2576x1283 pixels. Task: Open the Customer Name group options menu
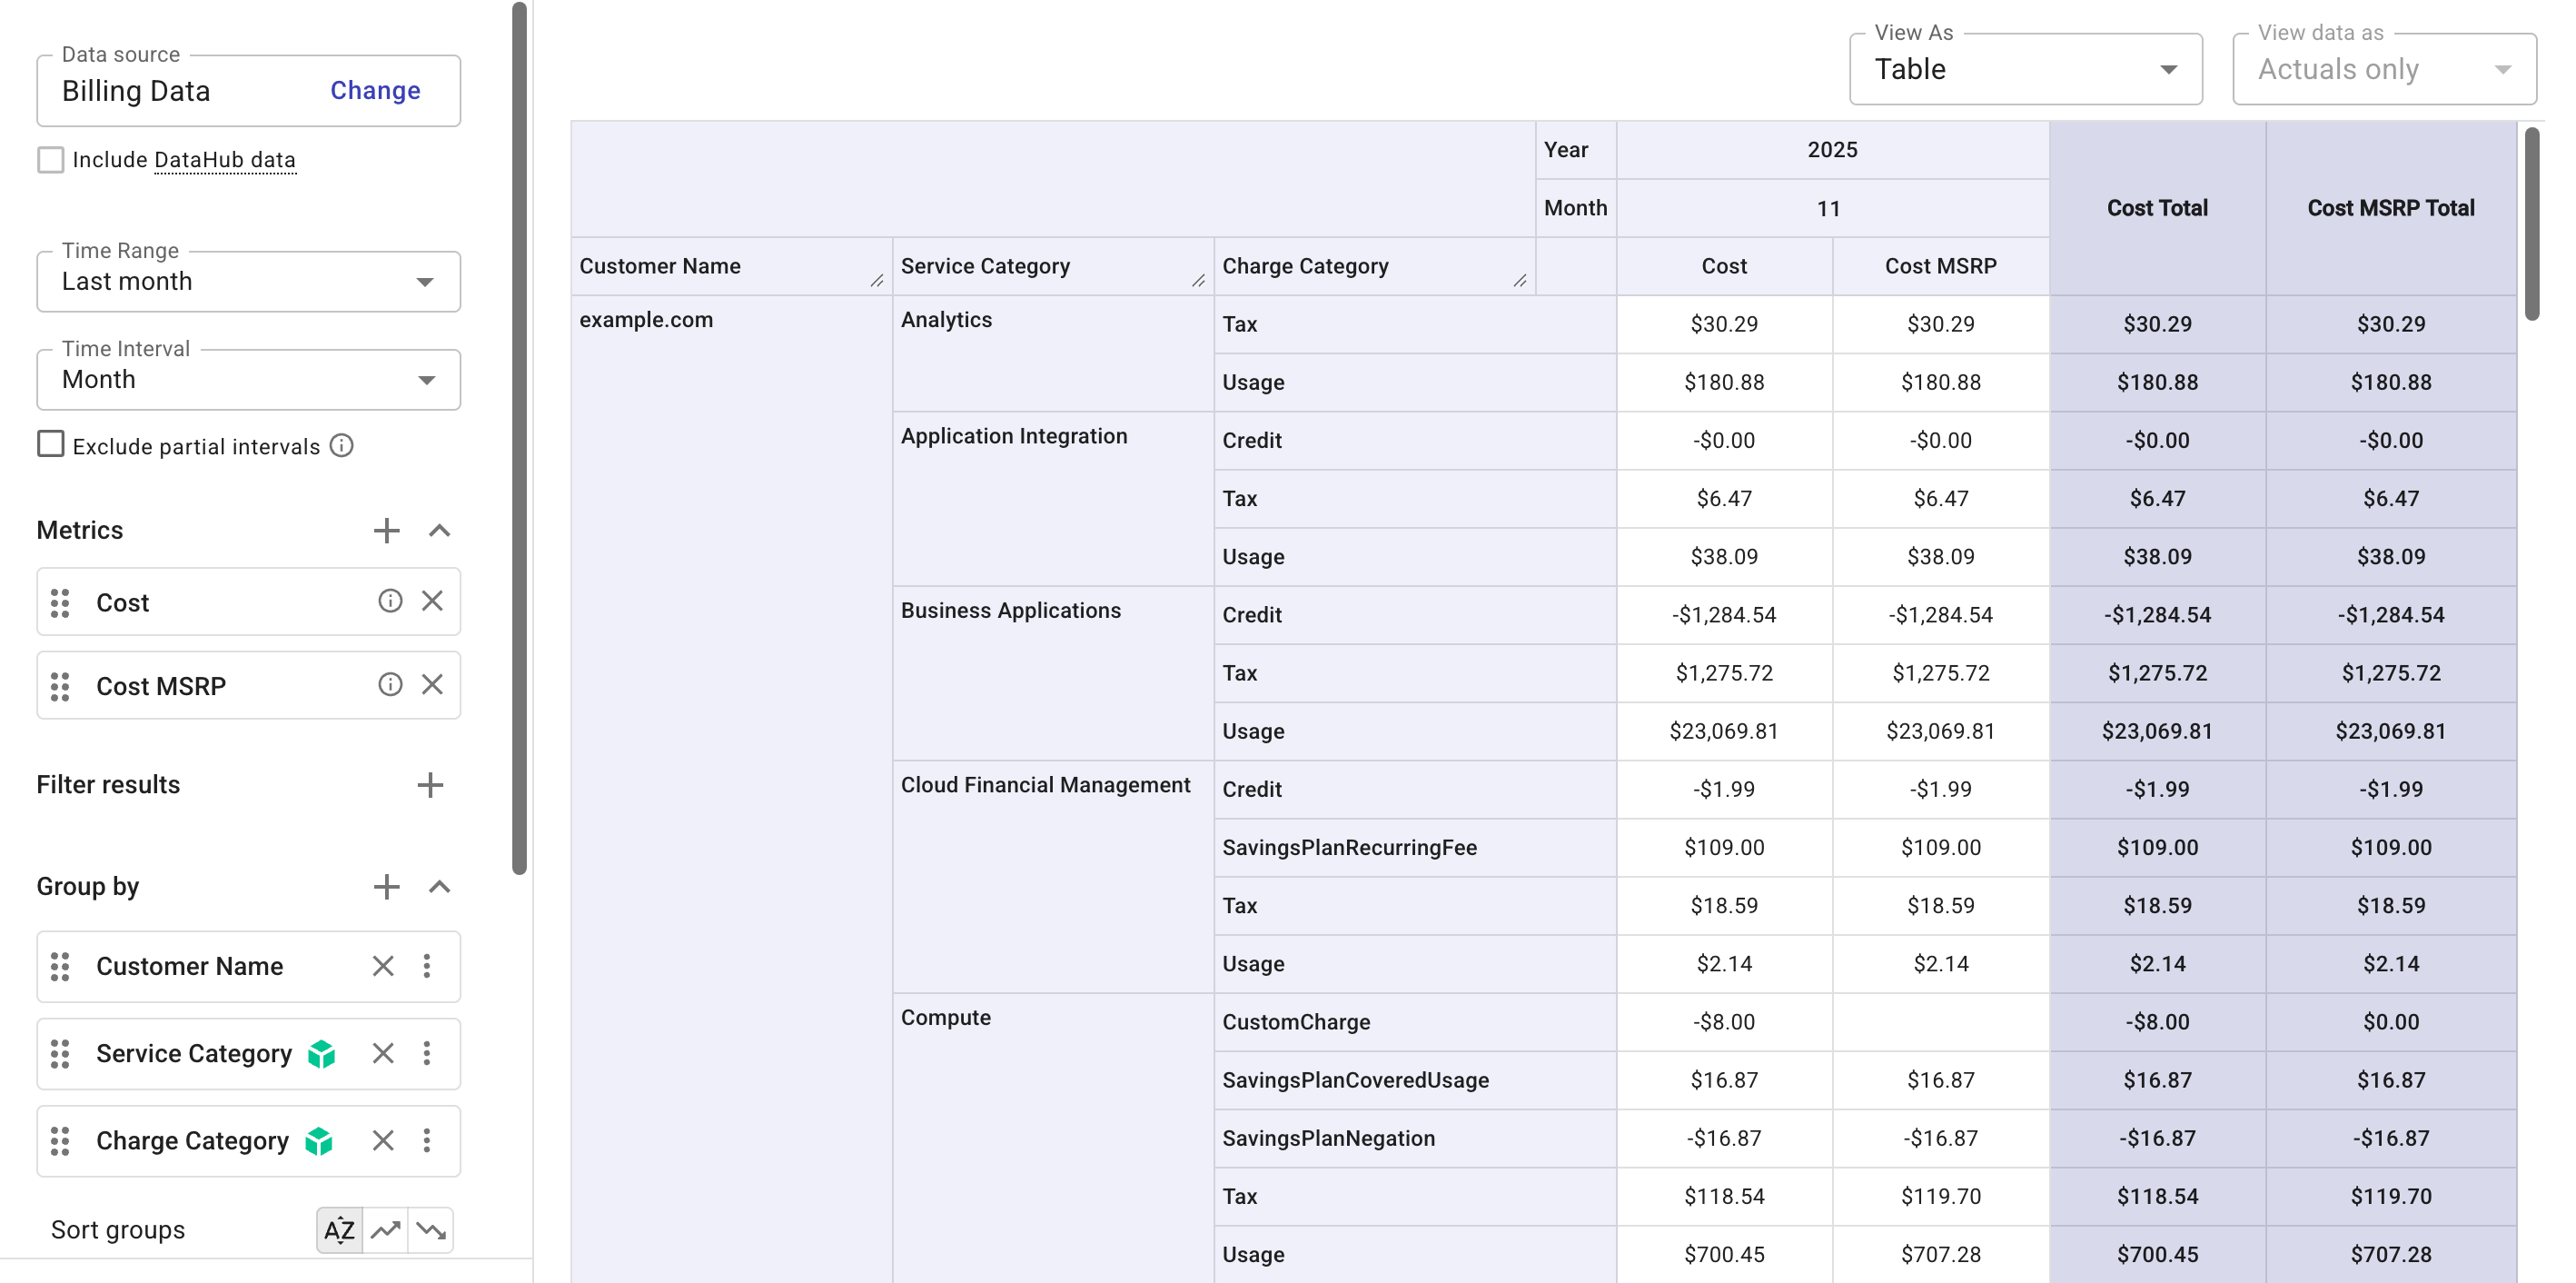[427, 966]
